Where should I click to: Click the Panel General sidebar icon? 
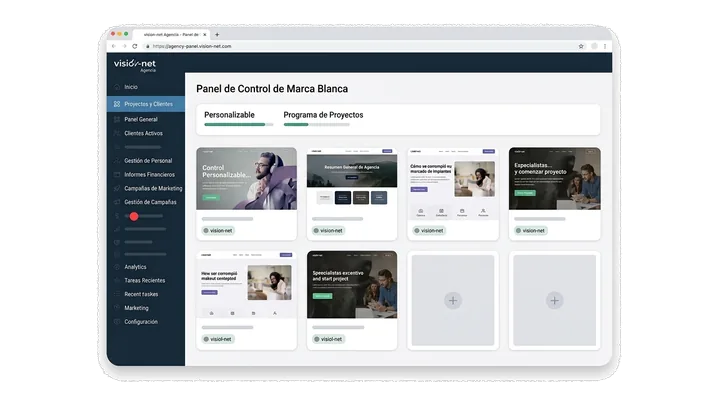(117, 119)
